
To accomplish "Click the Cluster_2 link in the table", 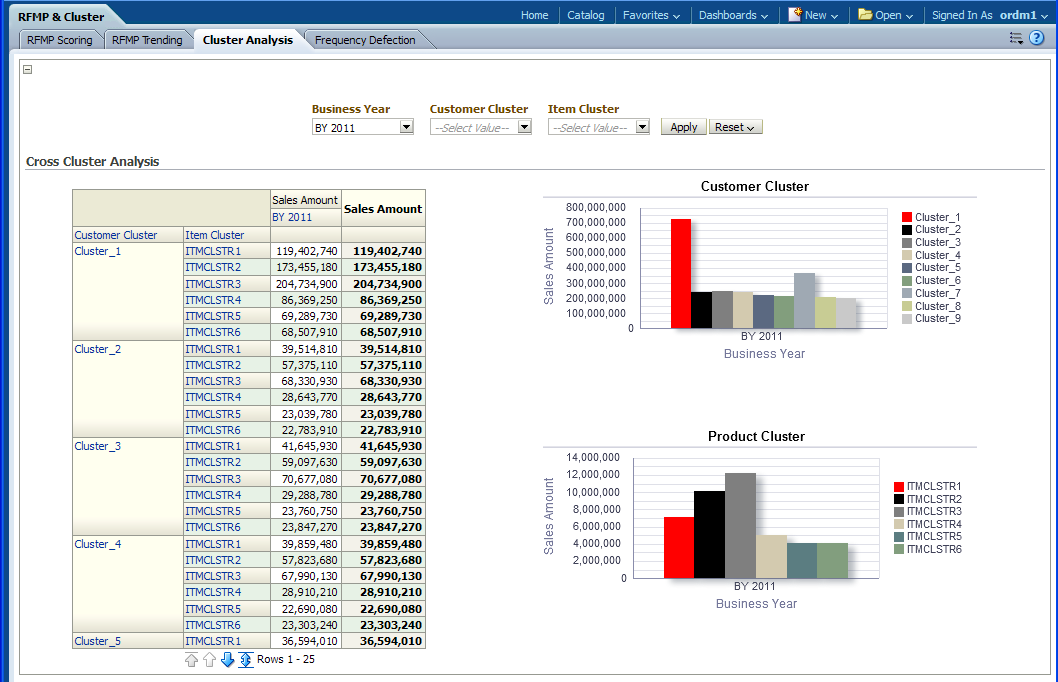I will click(98, 349).
